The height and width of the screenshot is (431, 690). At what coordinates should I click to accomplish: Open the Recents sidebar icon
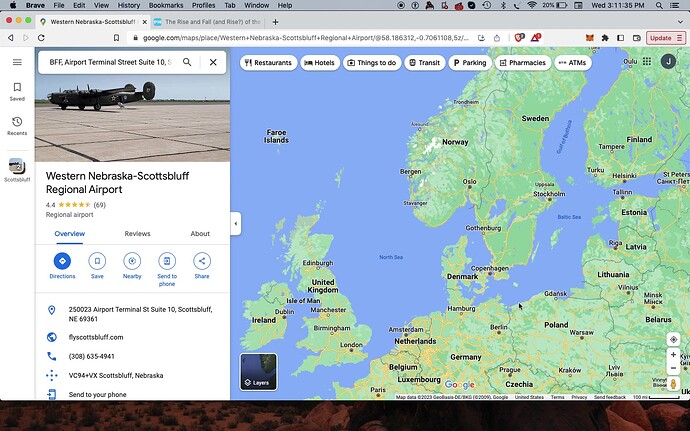17,126
